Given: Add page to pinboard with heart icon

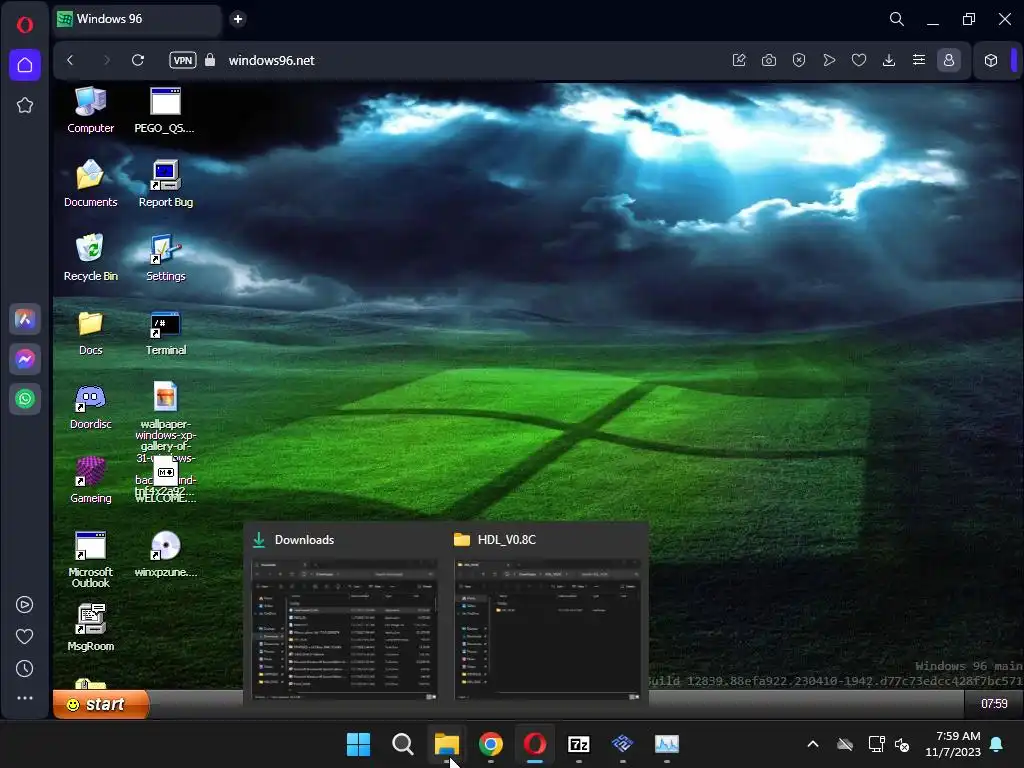Looking at the screenshot, I should click(x=859, y=60).
